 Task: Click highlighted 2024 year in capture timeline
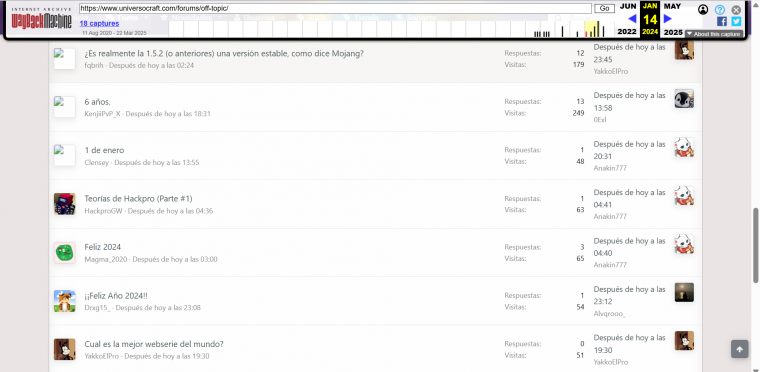pyautogui.click(x=650, y=32)
